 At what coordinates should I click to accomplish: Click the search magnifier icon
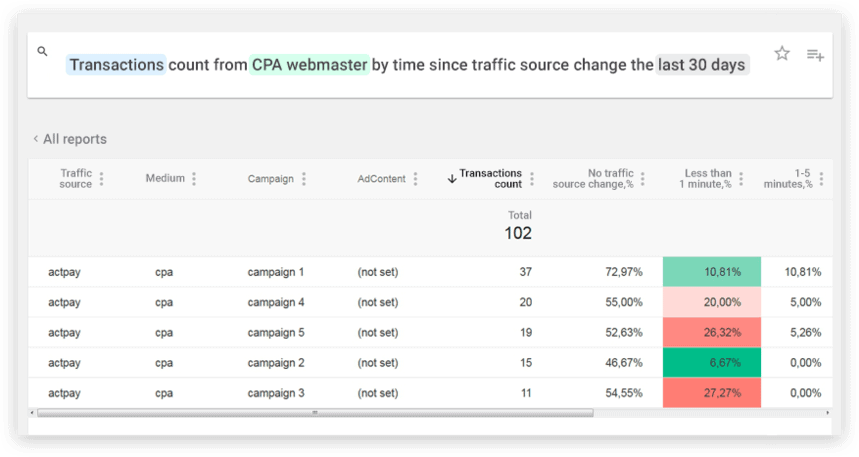(42, 52)
